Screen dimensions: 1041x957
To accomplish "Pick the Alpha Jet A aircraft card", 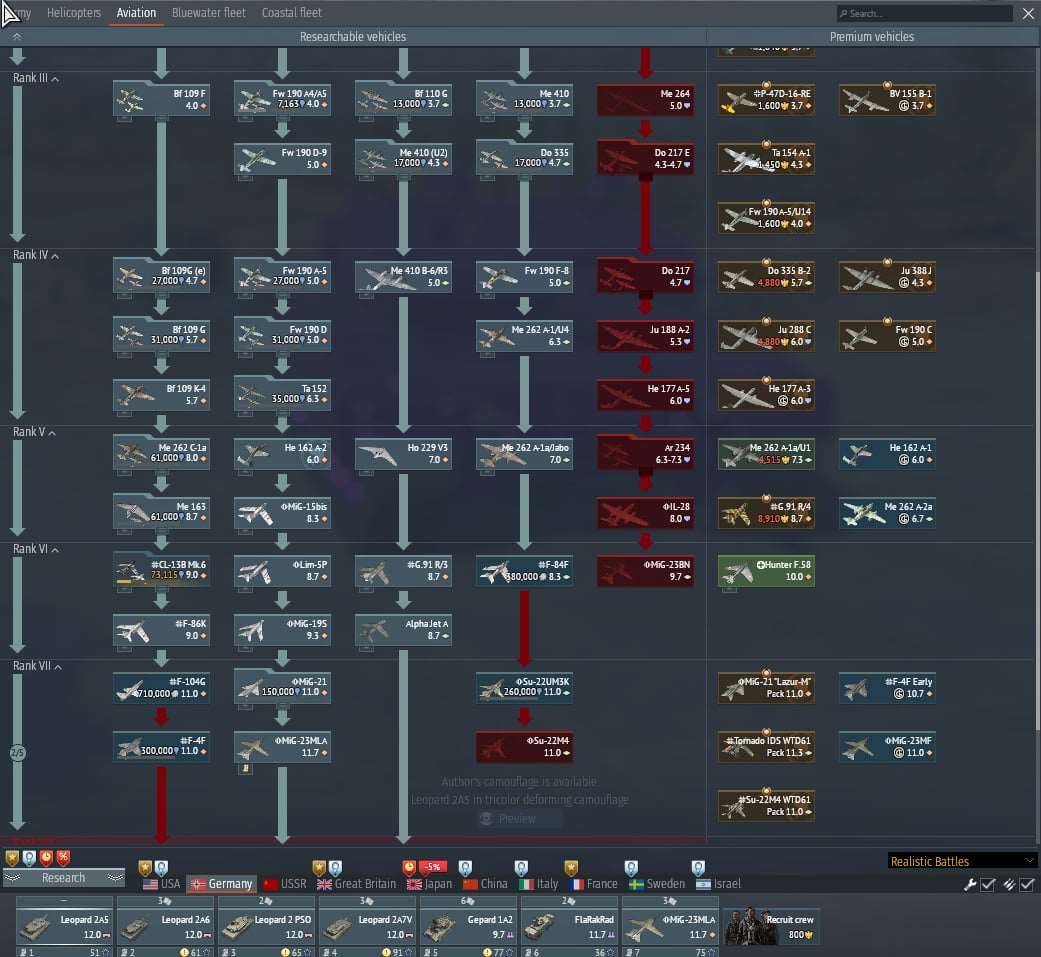I will tap(404, 630).
